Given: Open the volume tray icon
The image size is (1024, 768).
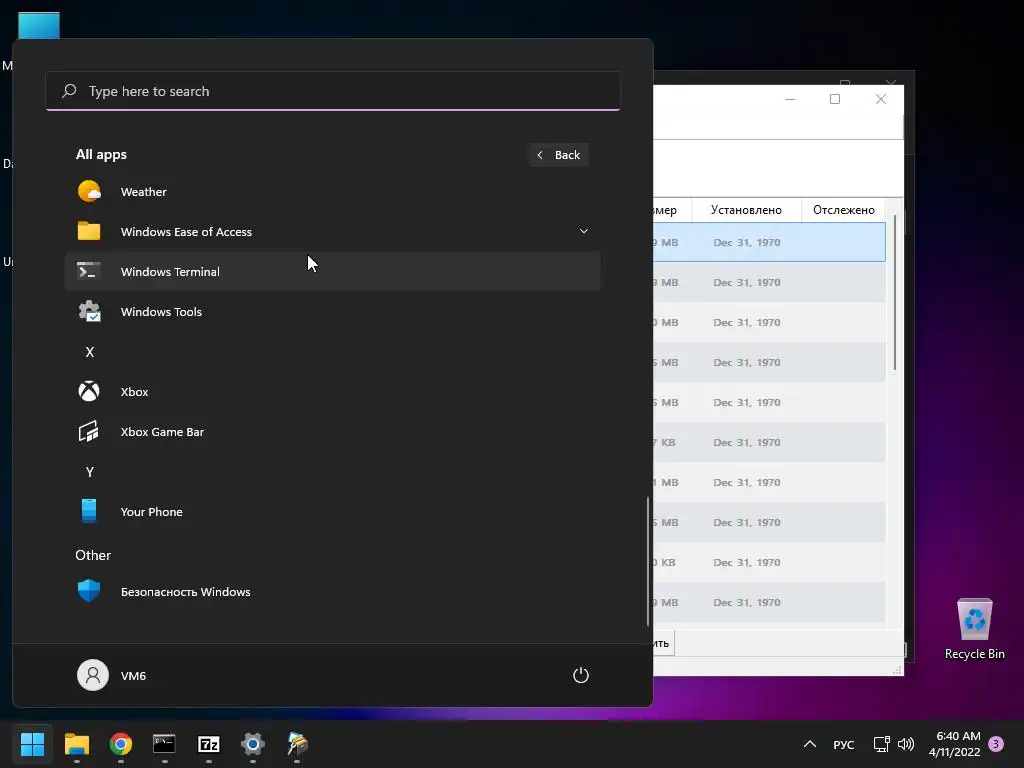Looking at the screenshot, I should click(x=906, y=744).
